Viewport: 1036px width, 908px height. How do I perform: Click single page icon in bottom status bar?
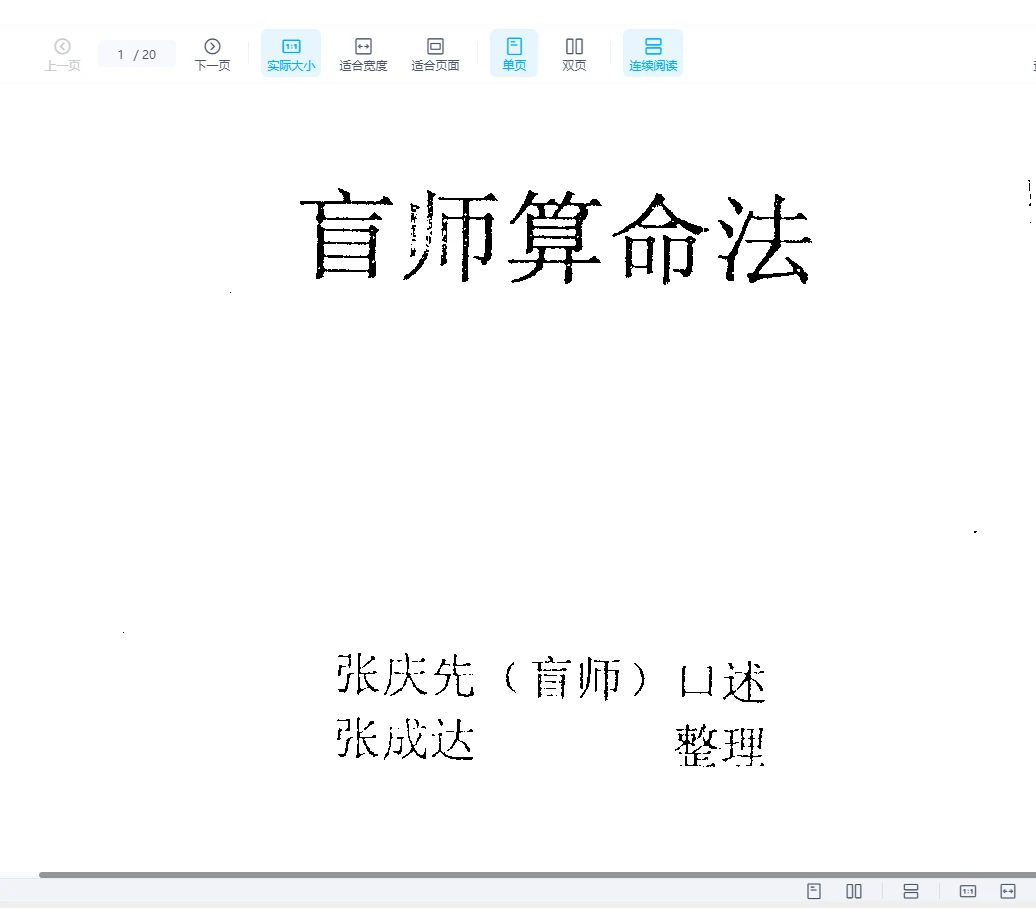(x=814, y=891)
